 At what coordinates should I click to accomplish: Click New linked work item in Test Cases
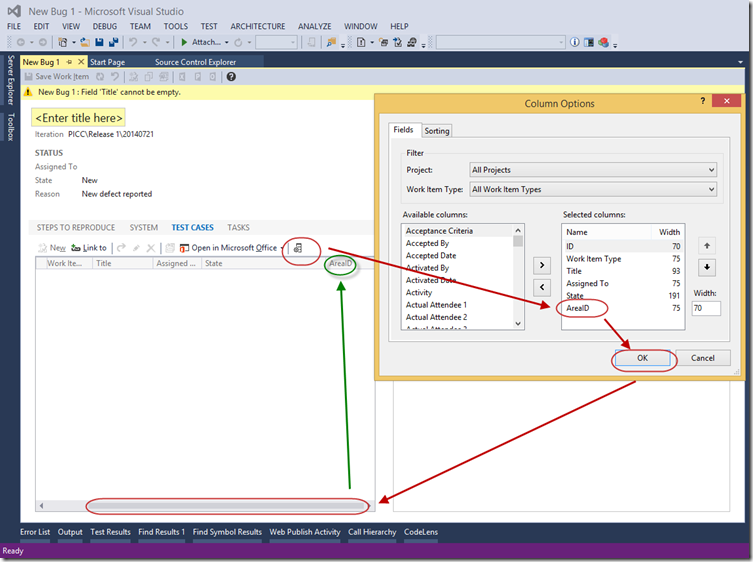(52, 248)
